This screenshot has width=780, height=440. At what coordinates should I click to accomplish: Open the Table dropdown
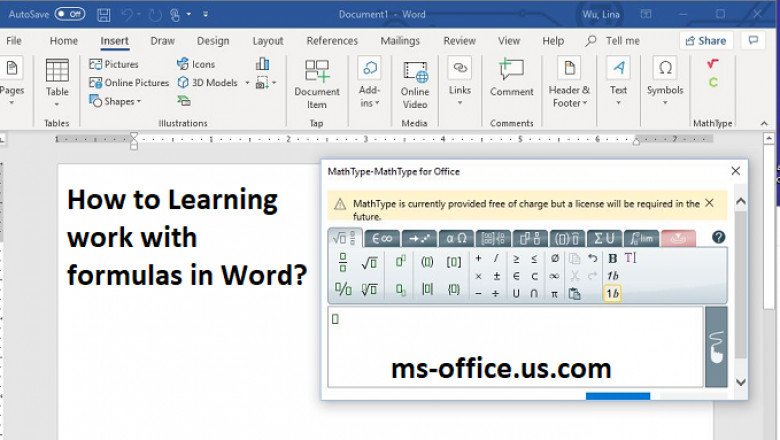(x=57, y=83)
